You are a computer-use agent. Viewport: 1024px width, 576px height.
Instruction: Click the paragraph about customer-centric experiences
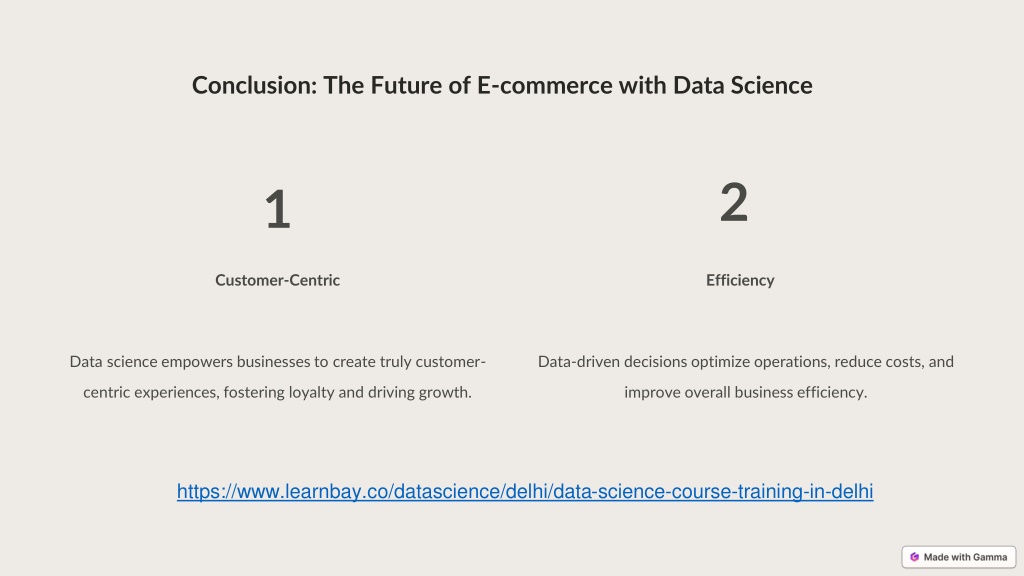[x=278, y=377]
